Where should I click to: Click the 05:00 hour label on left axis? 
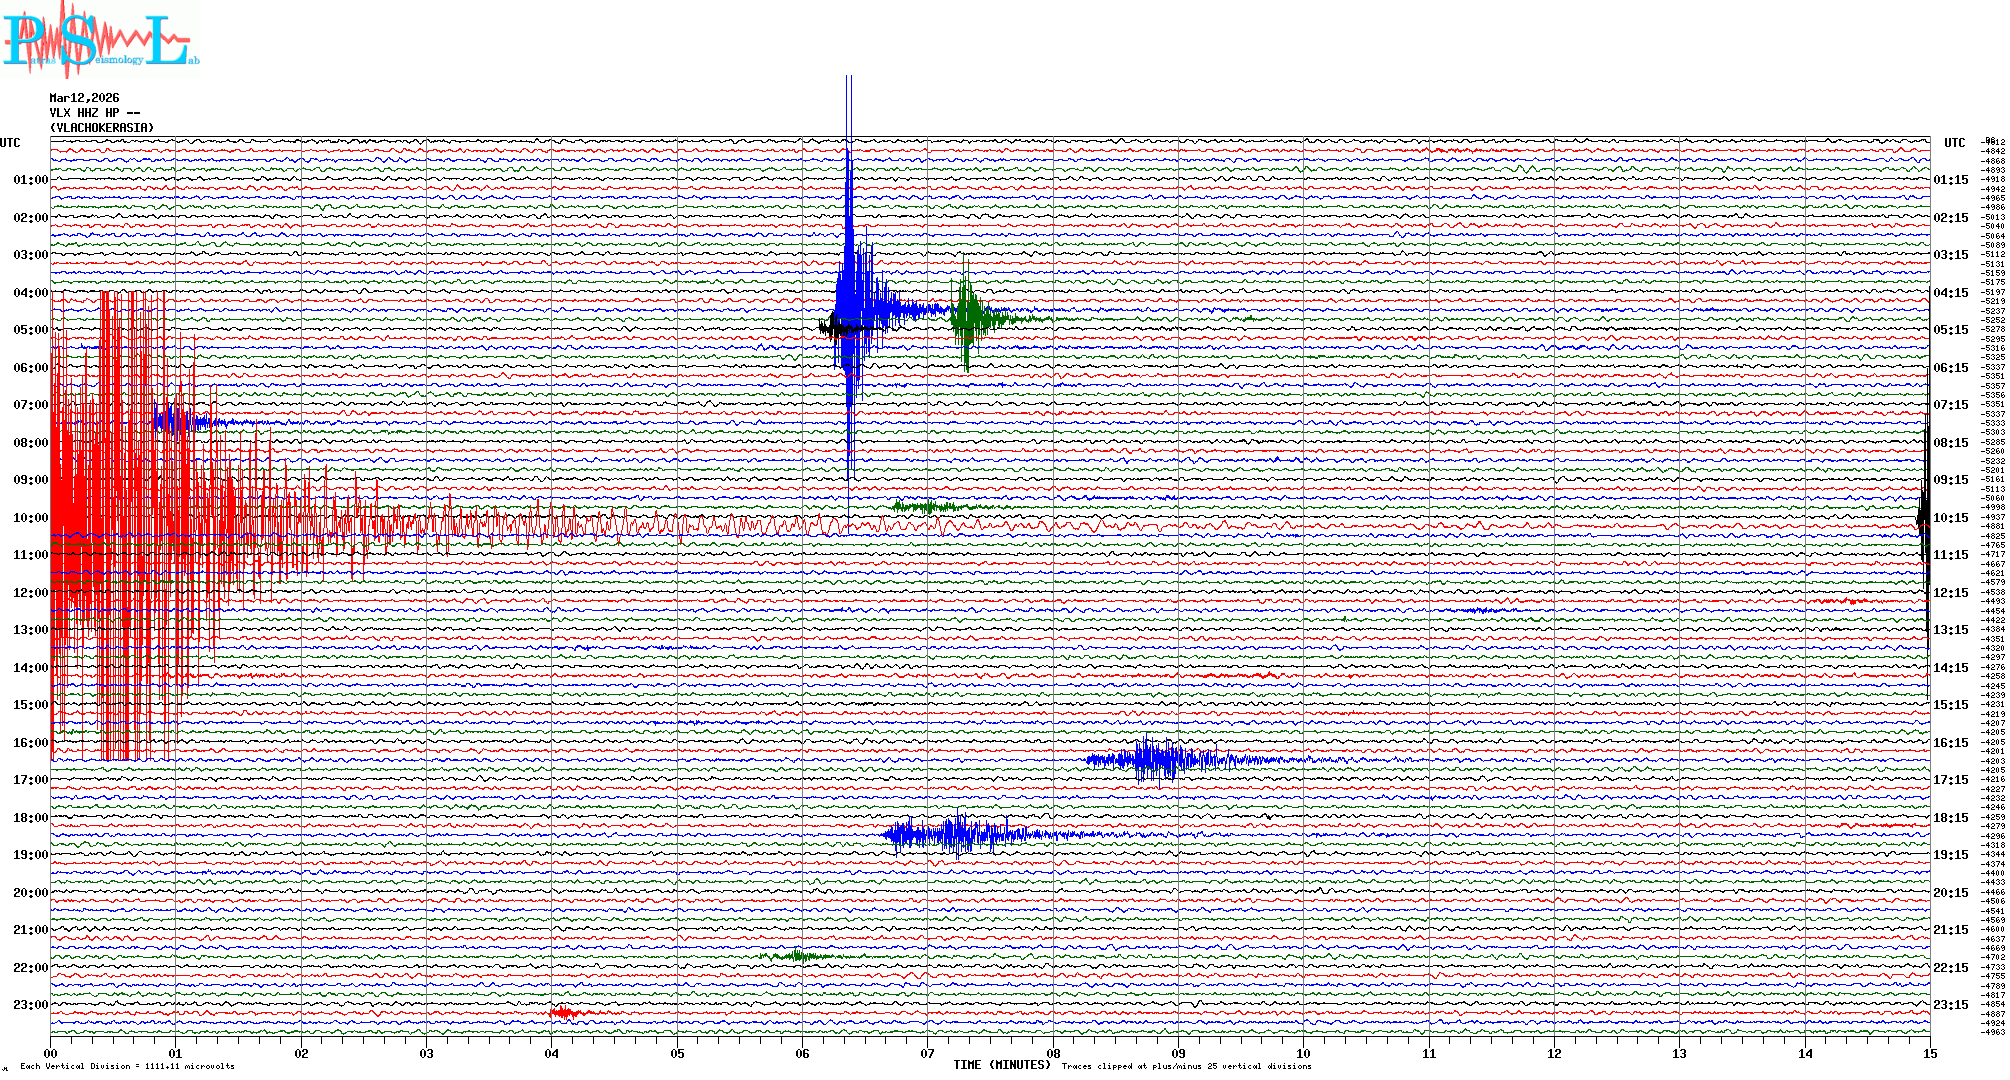[30, 330]
